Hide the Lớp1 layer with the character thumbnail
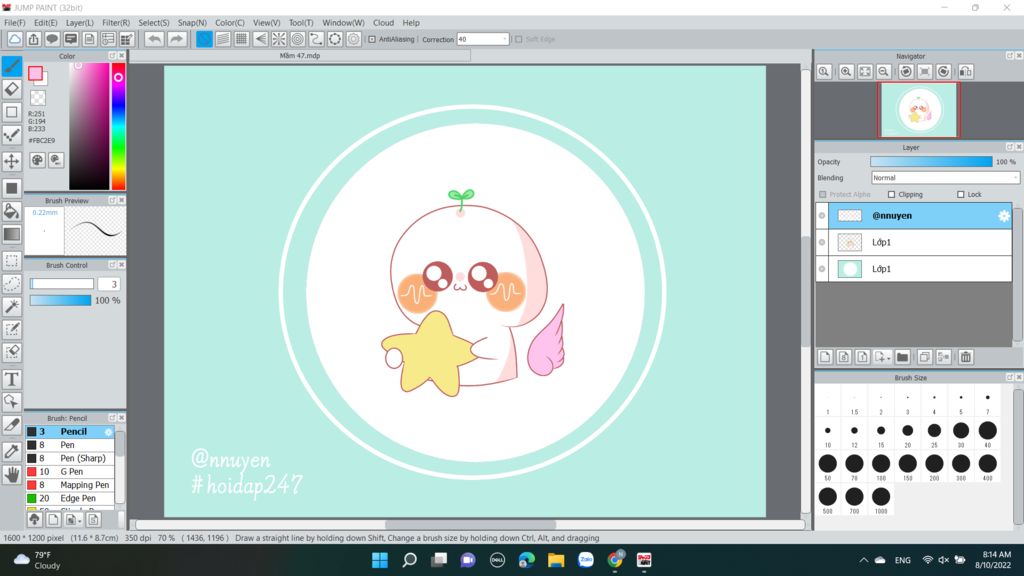Viewport: 1024px width, 576px height. (x=822, y=242)
